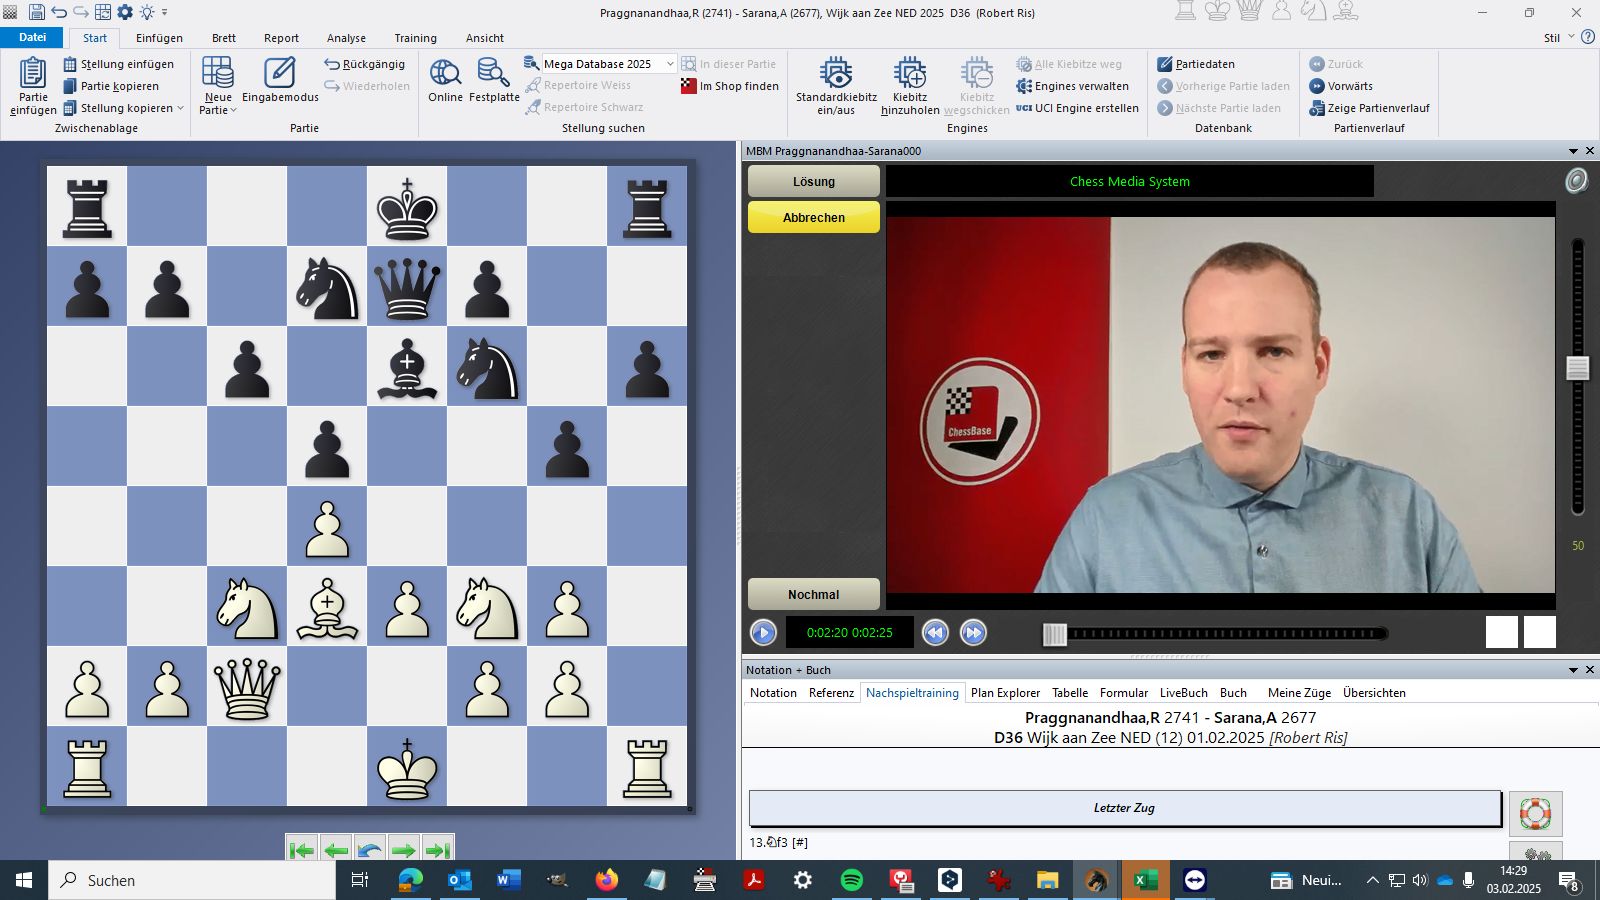
Task: Click Kiebitz hinzuholen icon
Action: (x=910, y=74)
